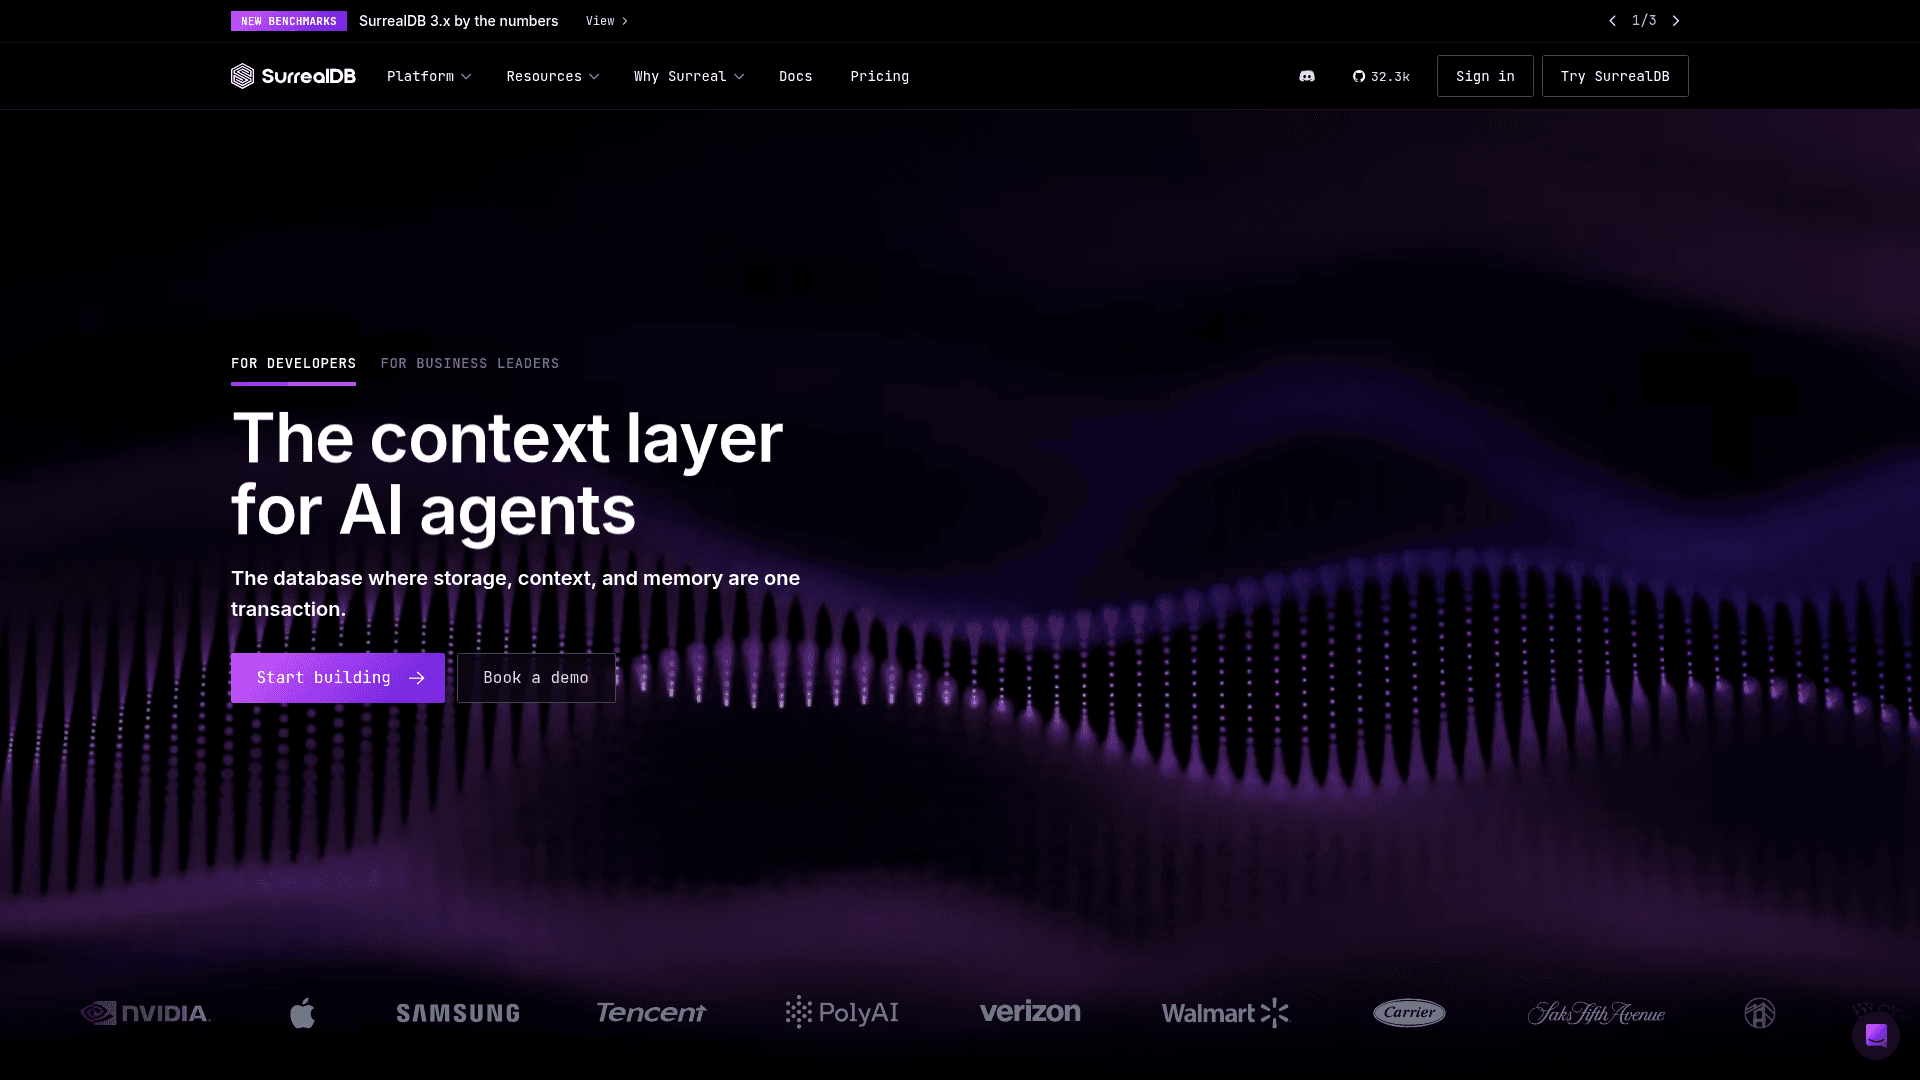
Task: Open the GitHub 32.3k stars link
Action: point(1381,76)
